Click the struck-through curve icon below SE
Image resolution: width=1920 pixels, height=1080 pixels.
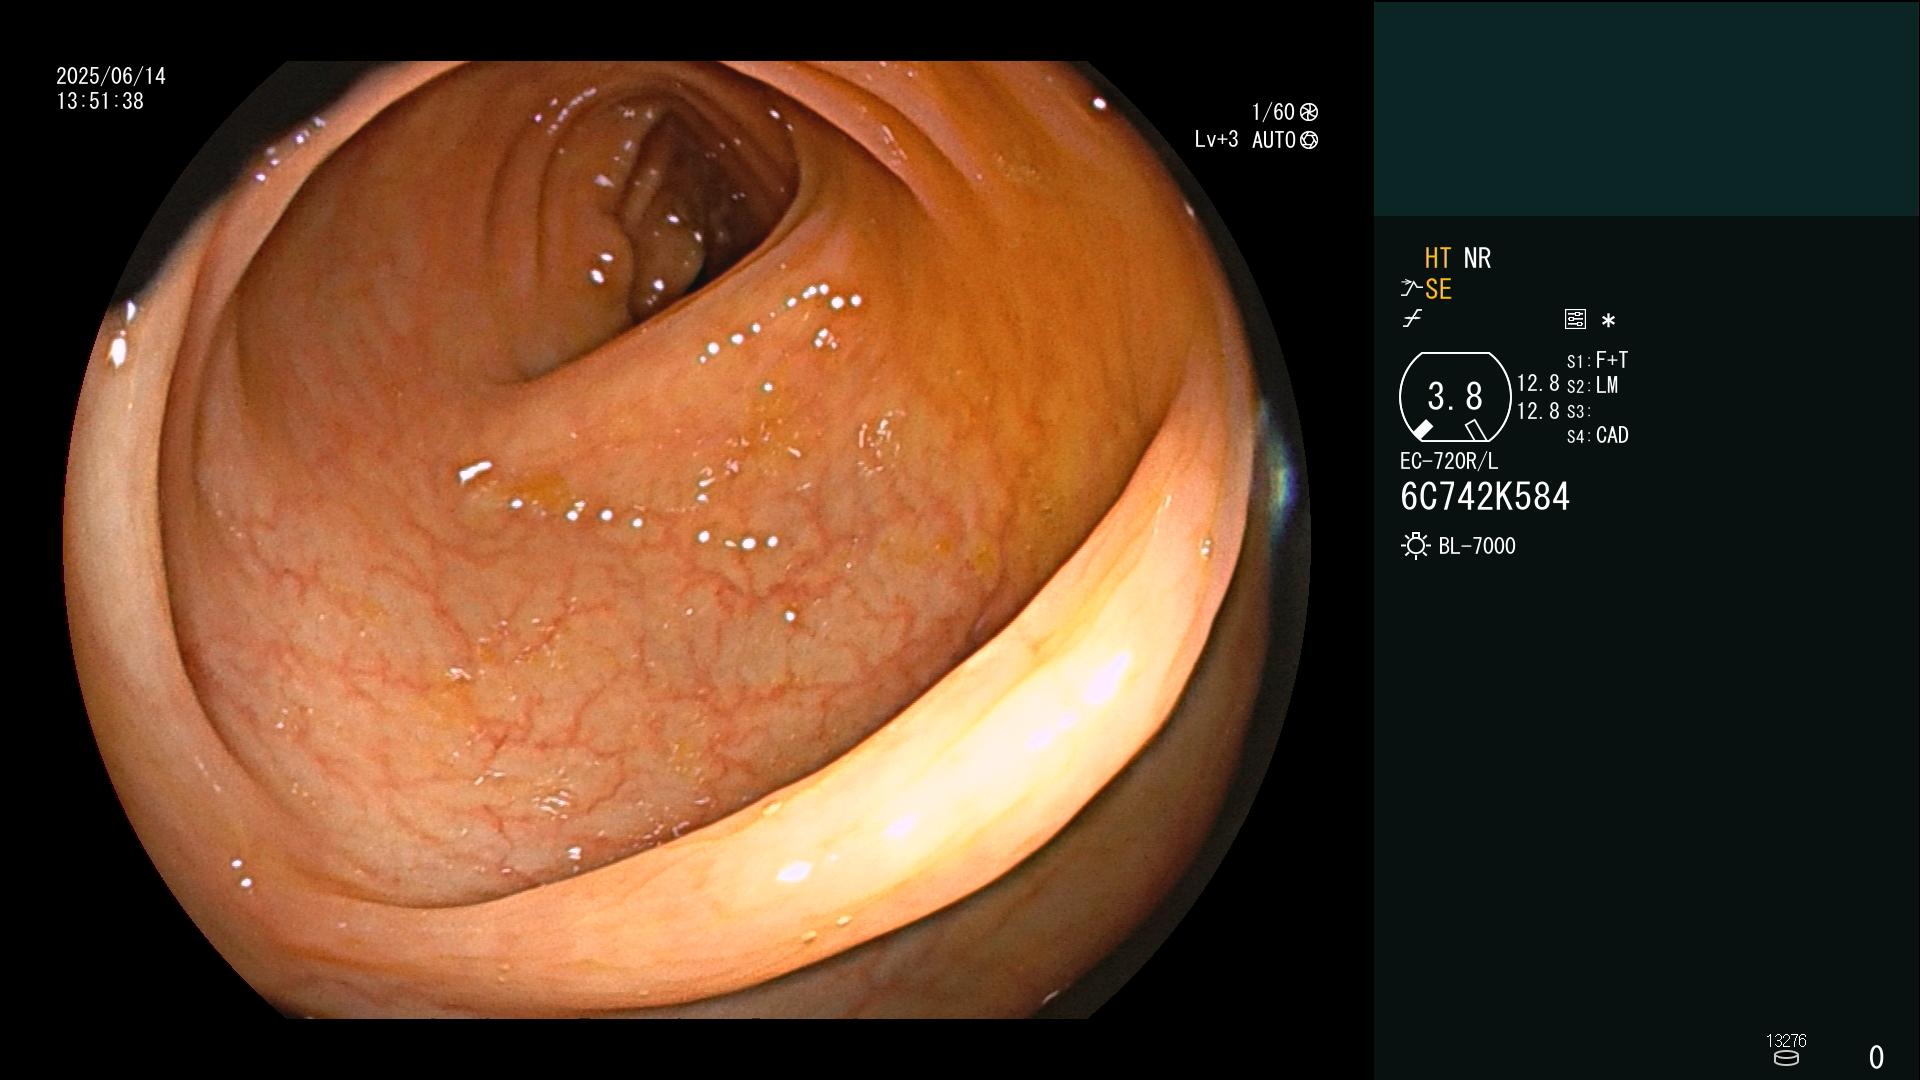[1412, 319]
